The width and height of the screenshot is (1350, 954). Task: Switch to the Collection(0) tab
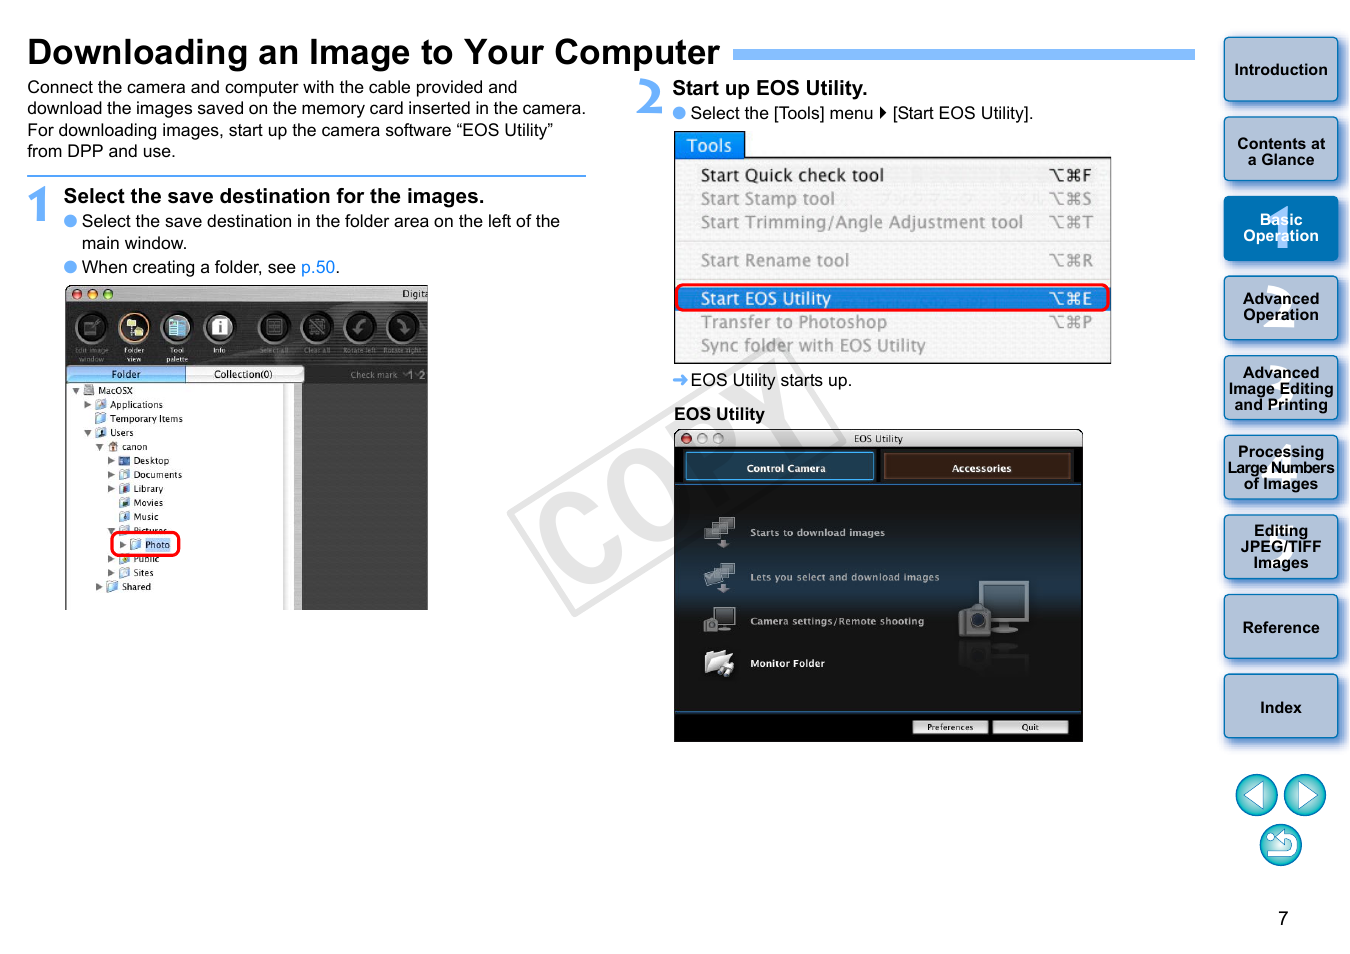pos(244,374)
